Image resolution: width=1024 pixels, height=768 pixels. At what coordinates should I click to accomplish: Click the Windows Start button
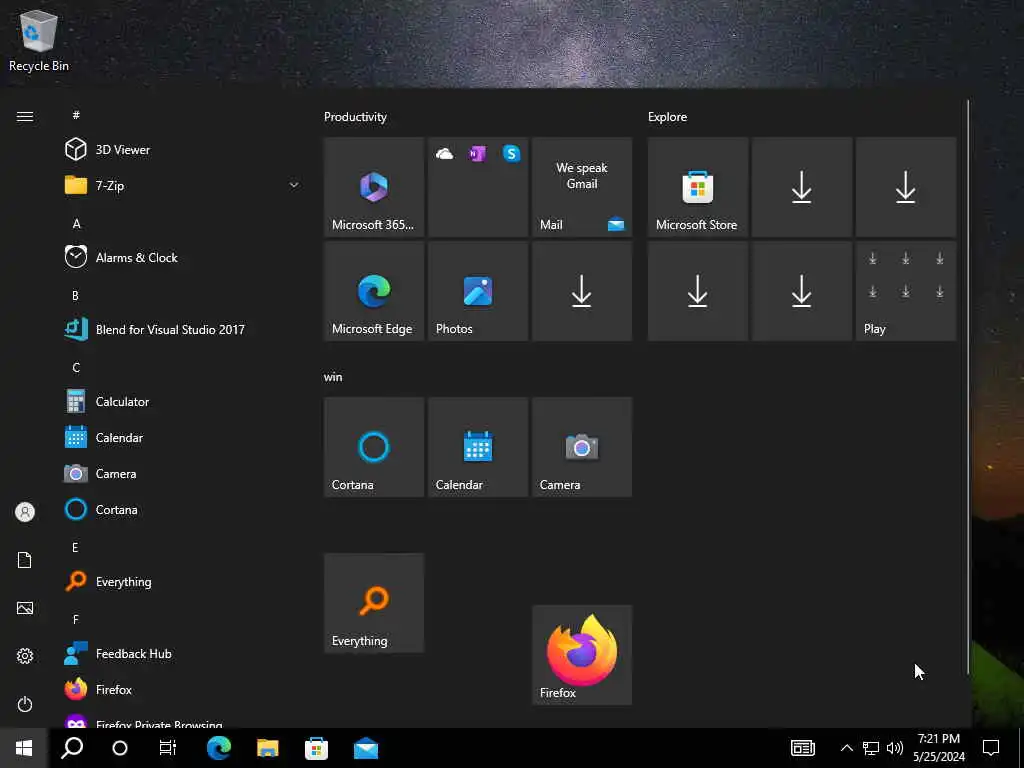click(24, 748)
